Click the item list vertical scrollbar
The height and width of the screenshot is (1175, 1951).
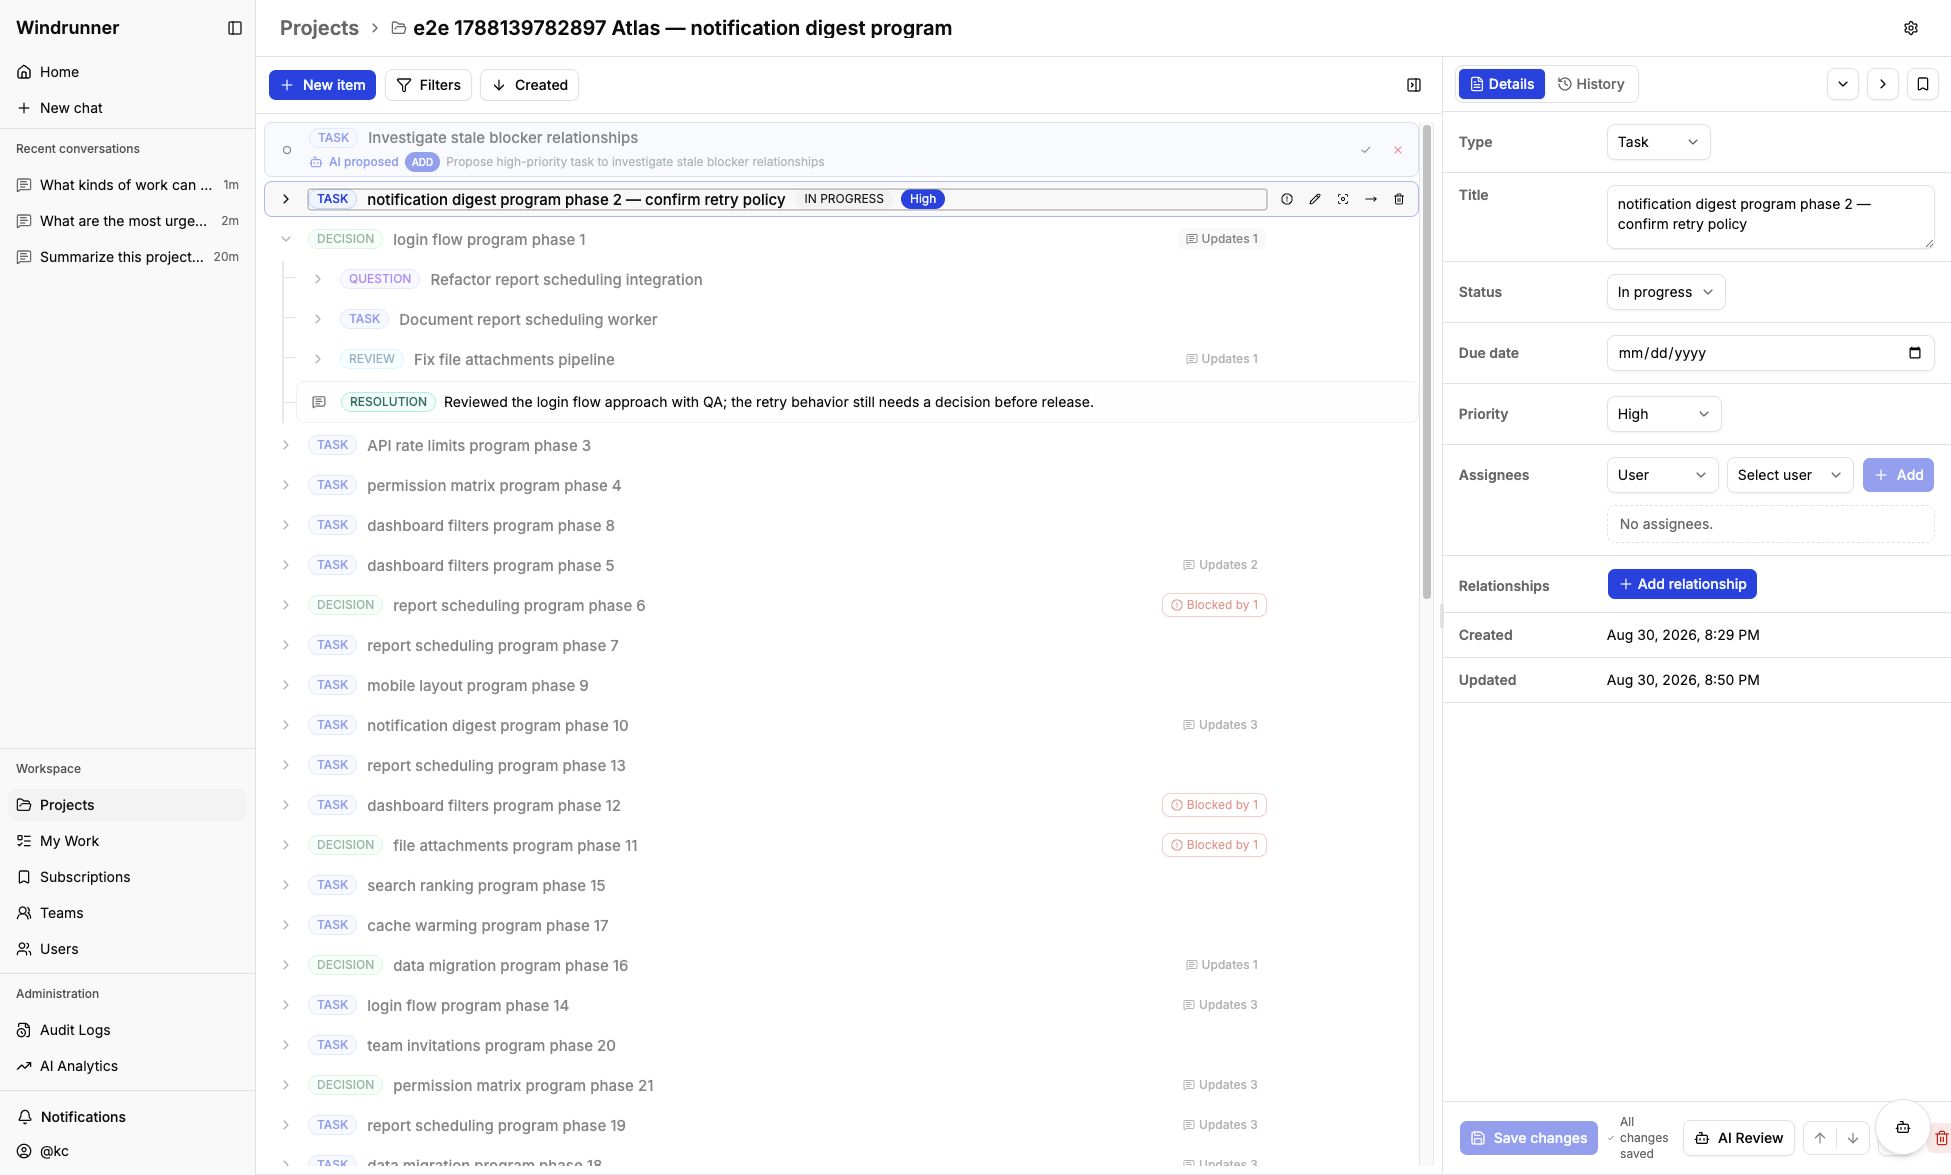tap(1427, 363)
